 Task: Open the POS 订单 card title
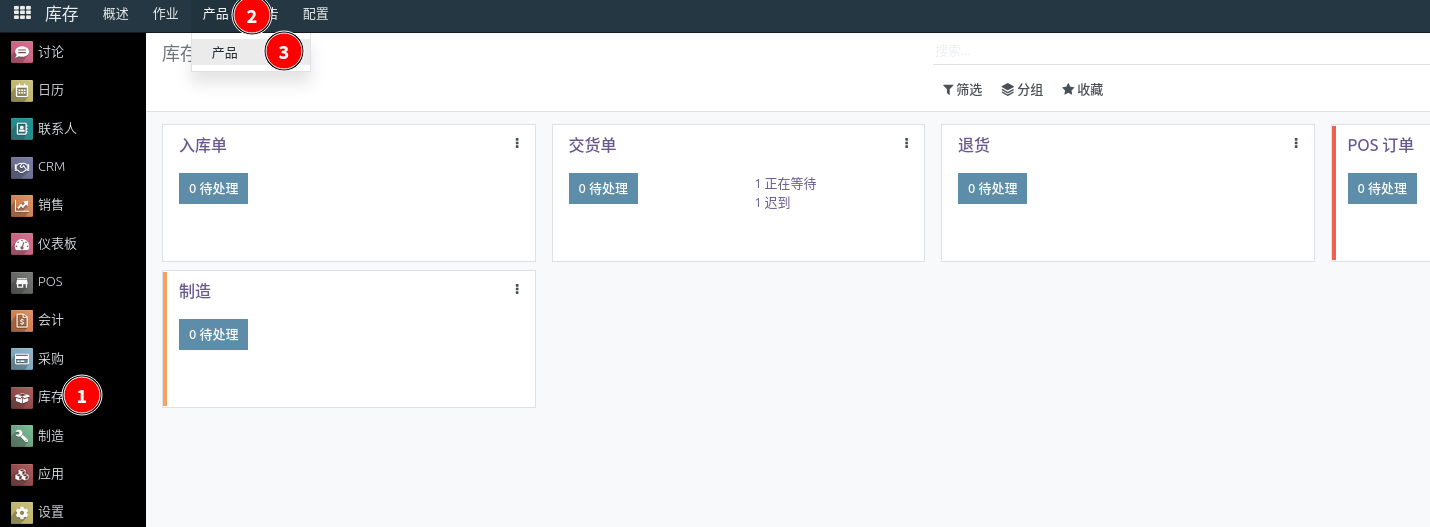[1381, 146]
